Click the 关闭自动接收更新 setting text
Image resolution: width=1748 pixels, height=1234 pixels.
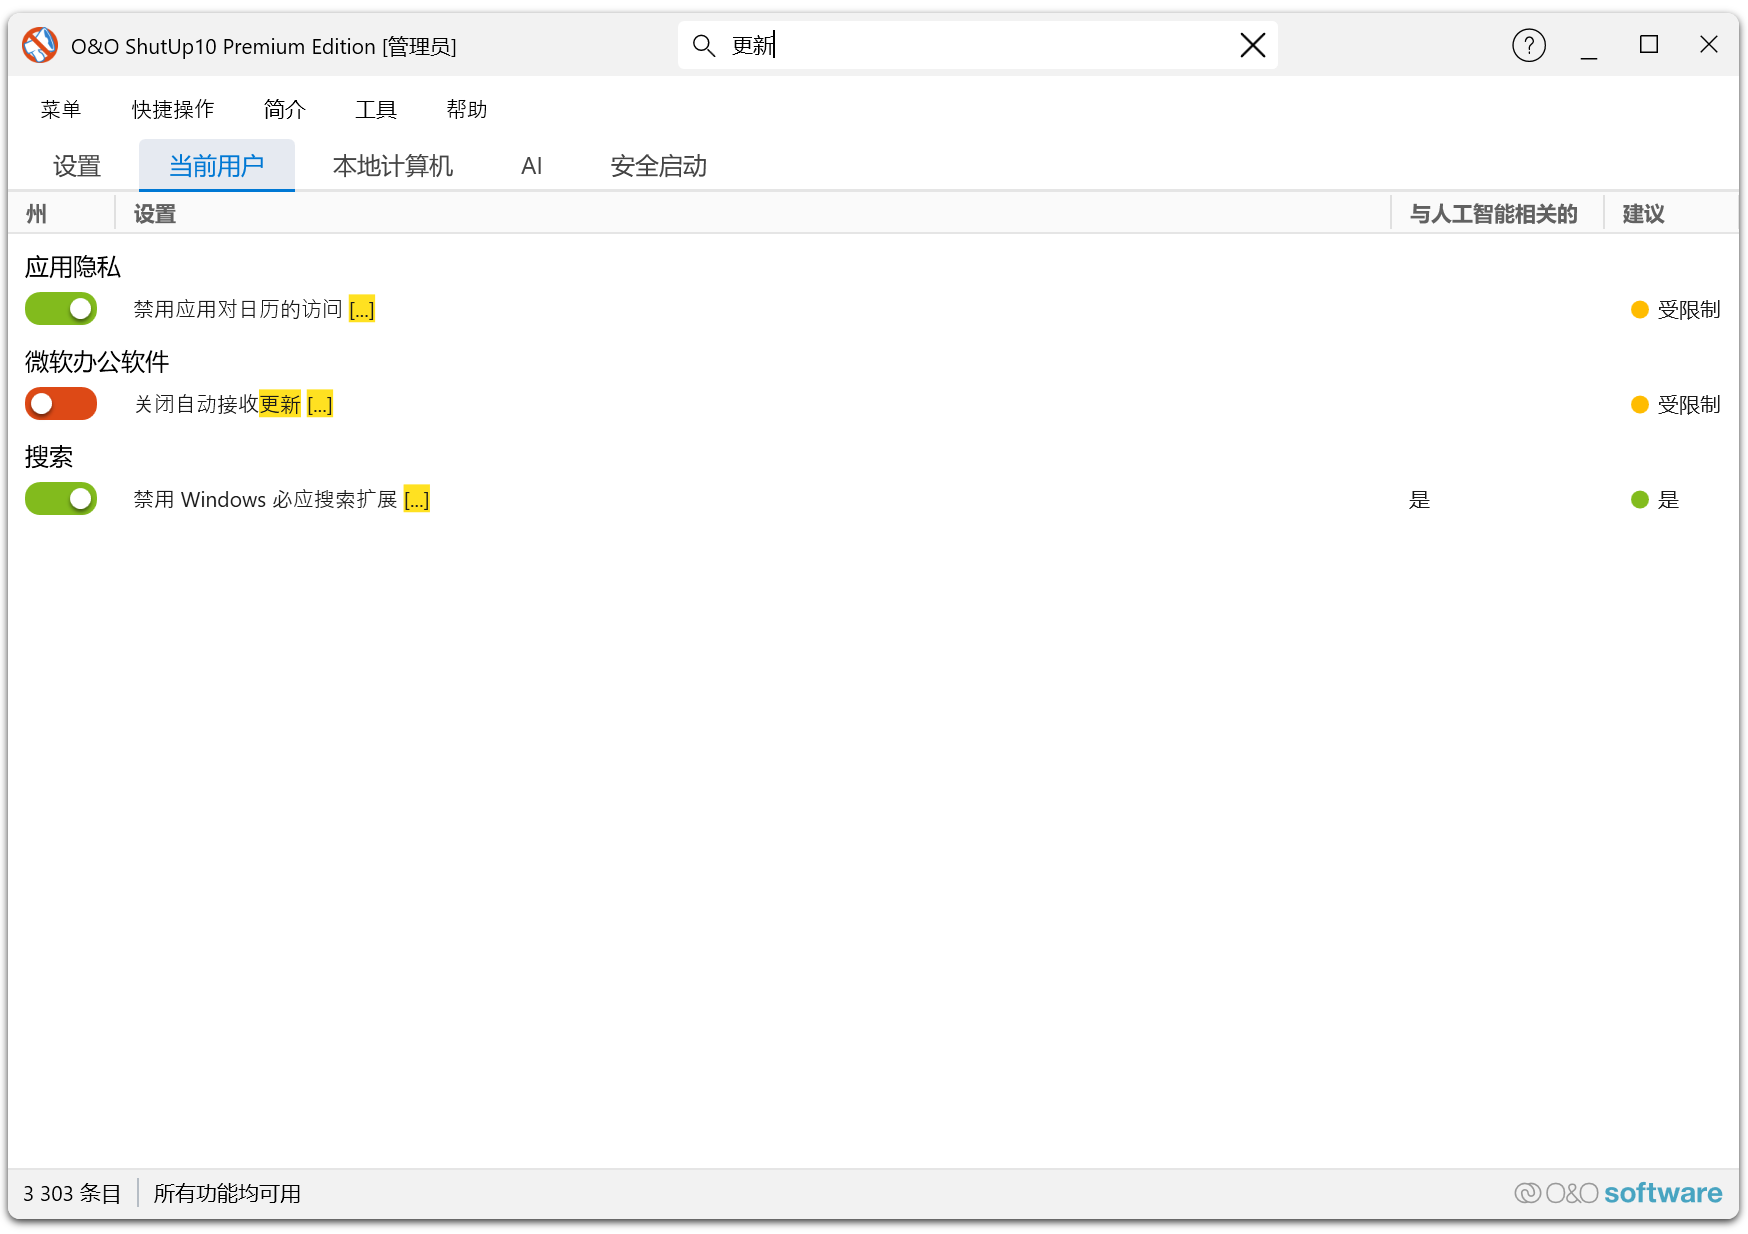click(x=217, y=405)
